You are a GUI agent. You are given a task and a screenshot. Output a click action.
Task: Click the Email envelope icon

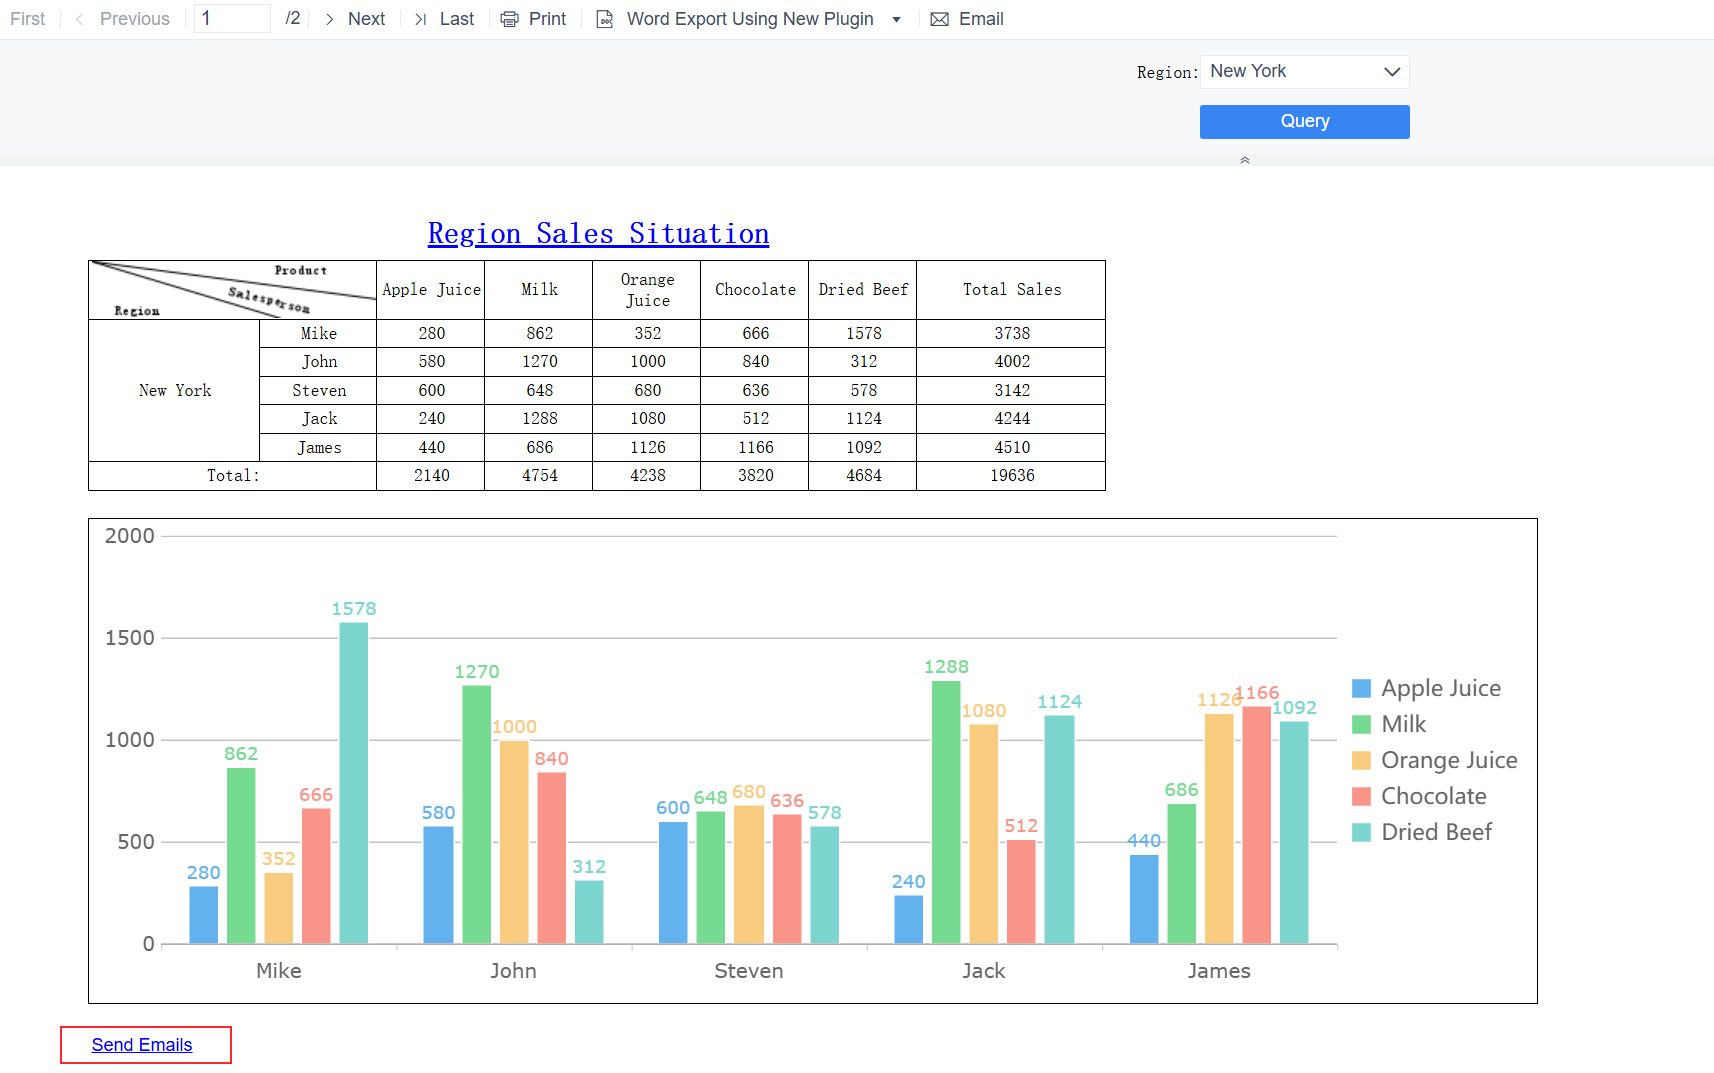(939, 19)
